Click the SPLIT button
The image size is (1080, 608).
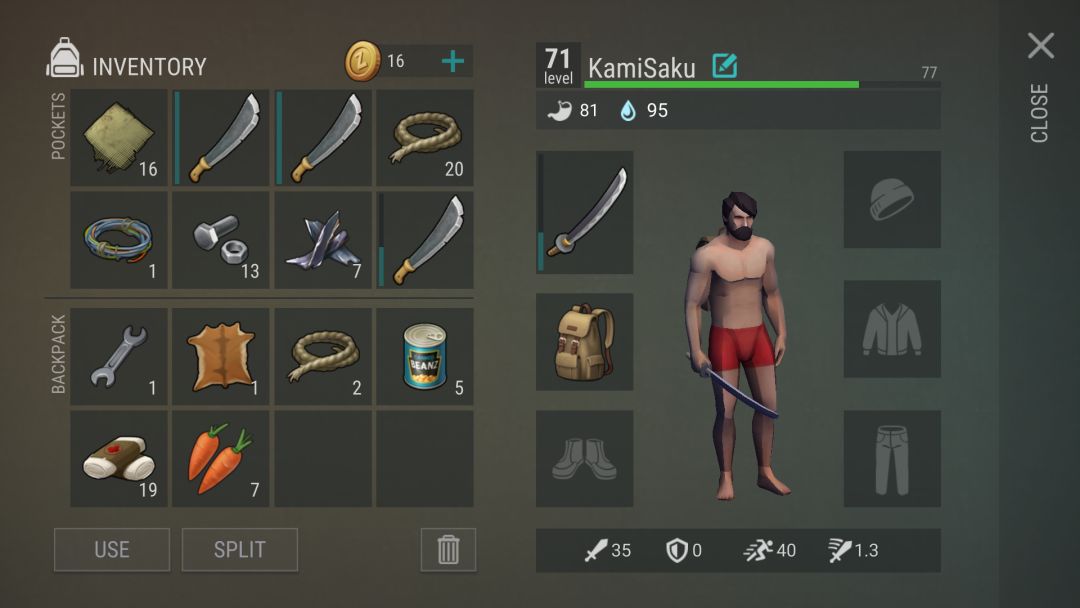coord(240,549)
